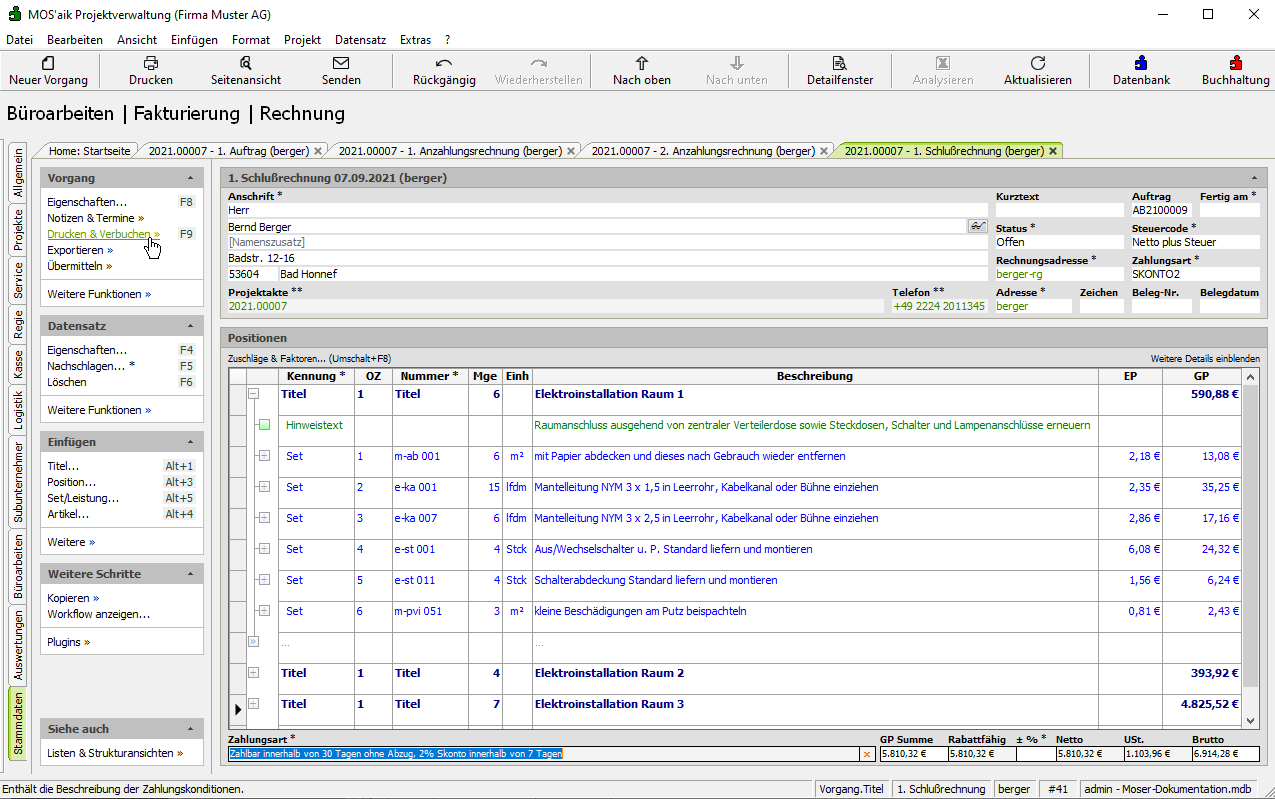Launch the Buchhaltung module
The width and height of the screenshot is (1275, 799).
pos(1236,63)
